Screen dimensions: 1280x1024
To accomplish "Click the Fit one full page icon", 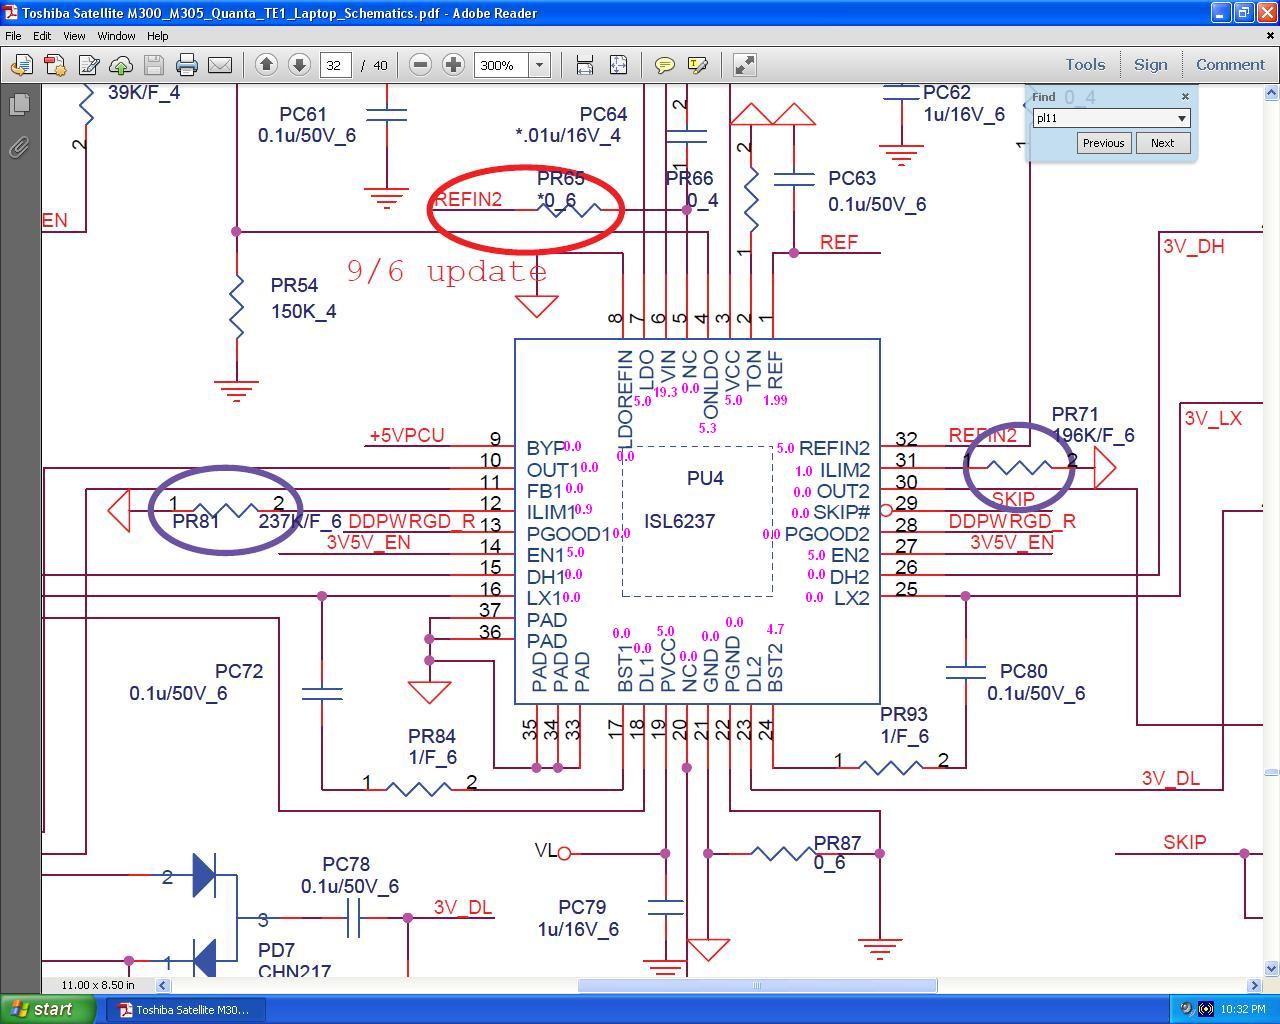I will (x=618, y=65).
